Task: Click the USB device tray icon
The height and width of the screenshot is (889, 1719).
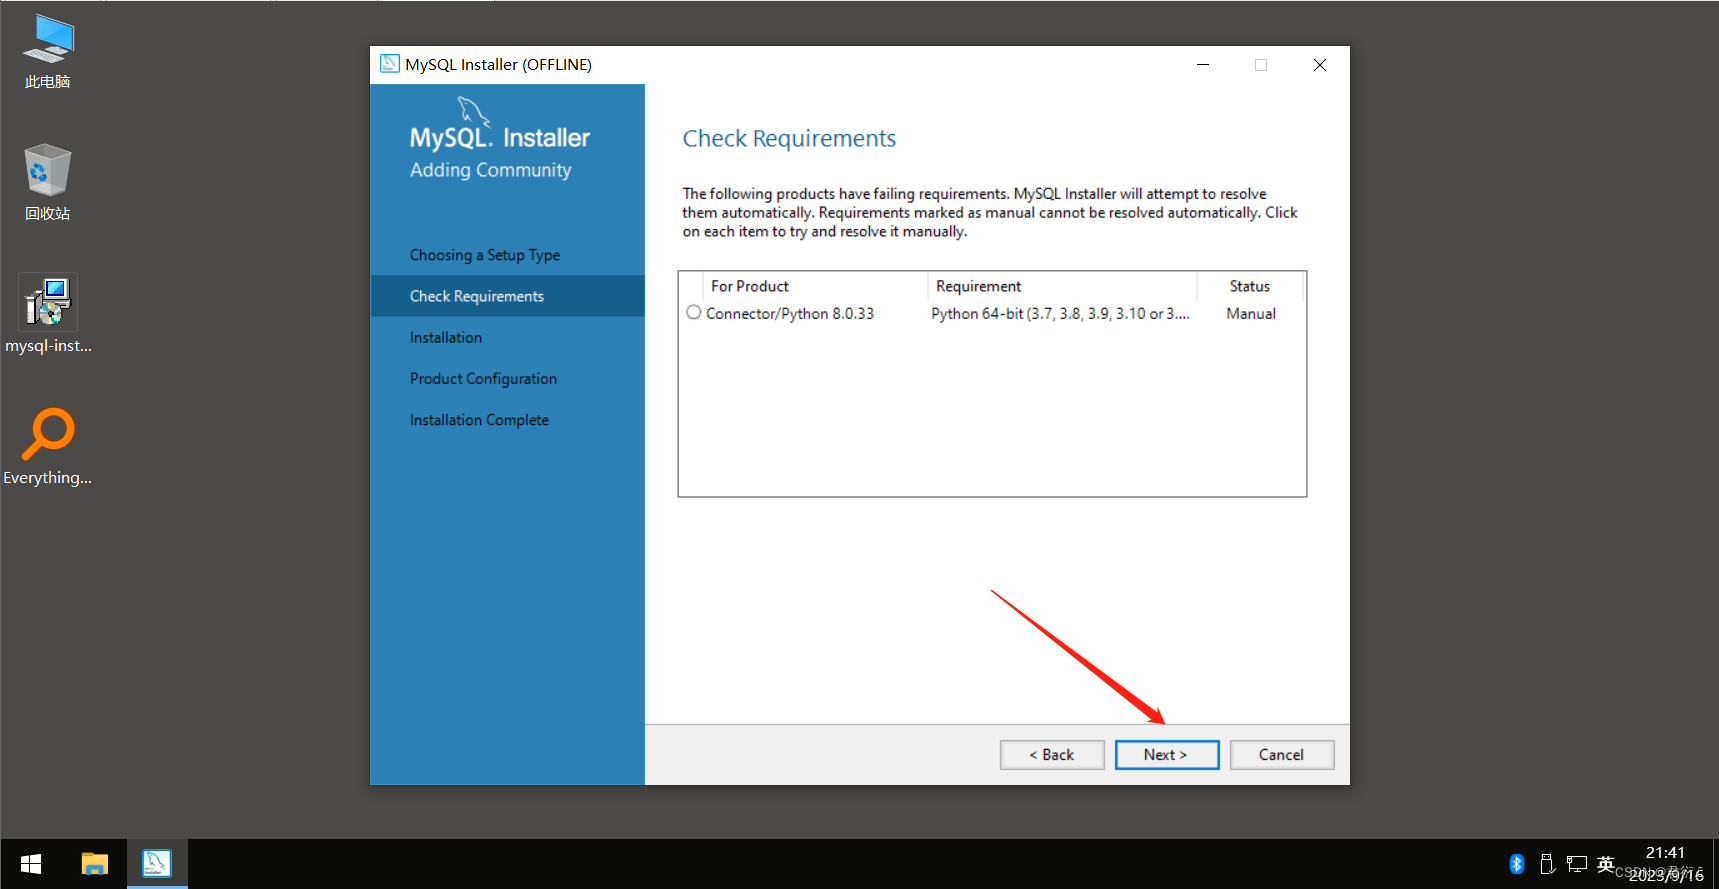Action: coord(1547,864)
